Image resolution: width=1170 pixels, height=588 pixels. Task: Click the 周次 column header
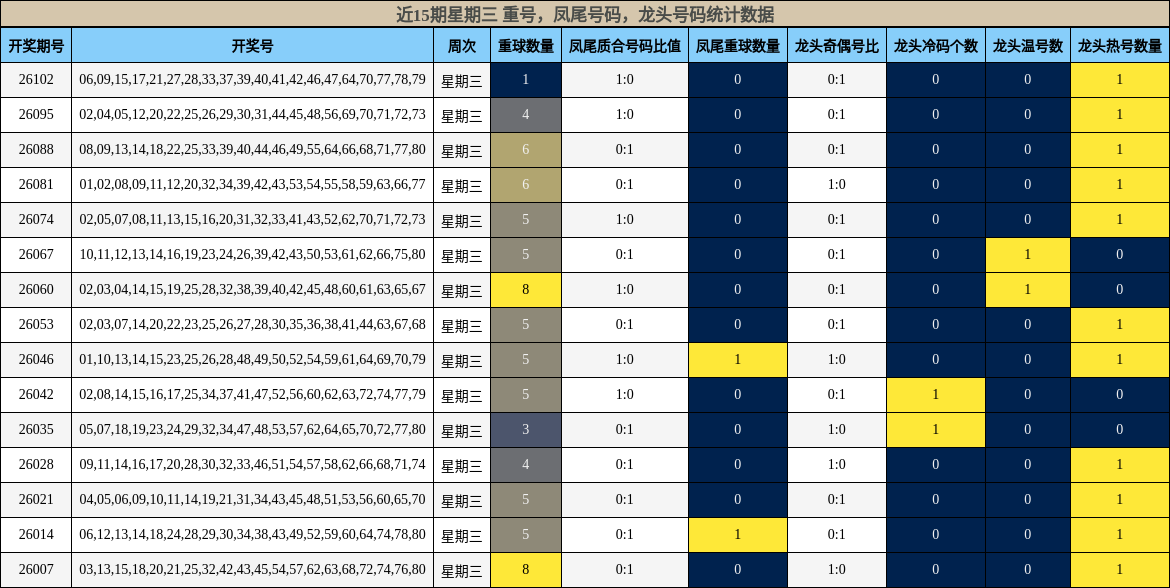462,45
